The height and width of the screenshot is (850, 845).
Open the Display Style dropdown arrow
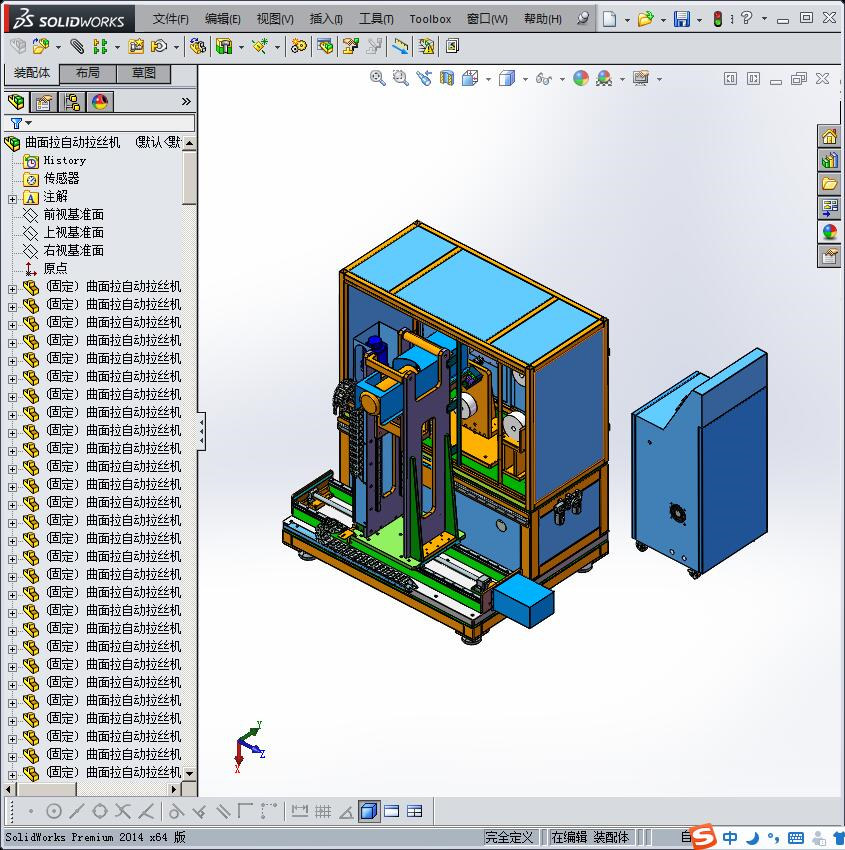(525, 79)
